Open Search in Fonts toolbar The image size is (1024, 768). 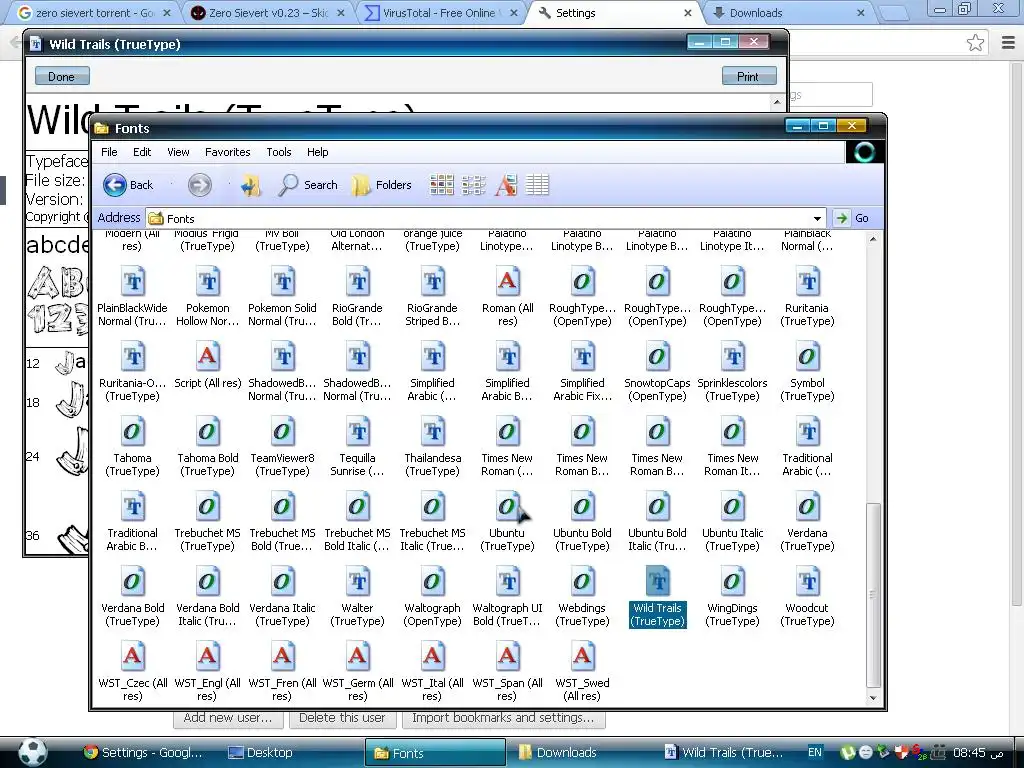coord(308,185)
